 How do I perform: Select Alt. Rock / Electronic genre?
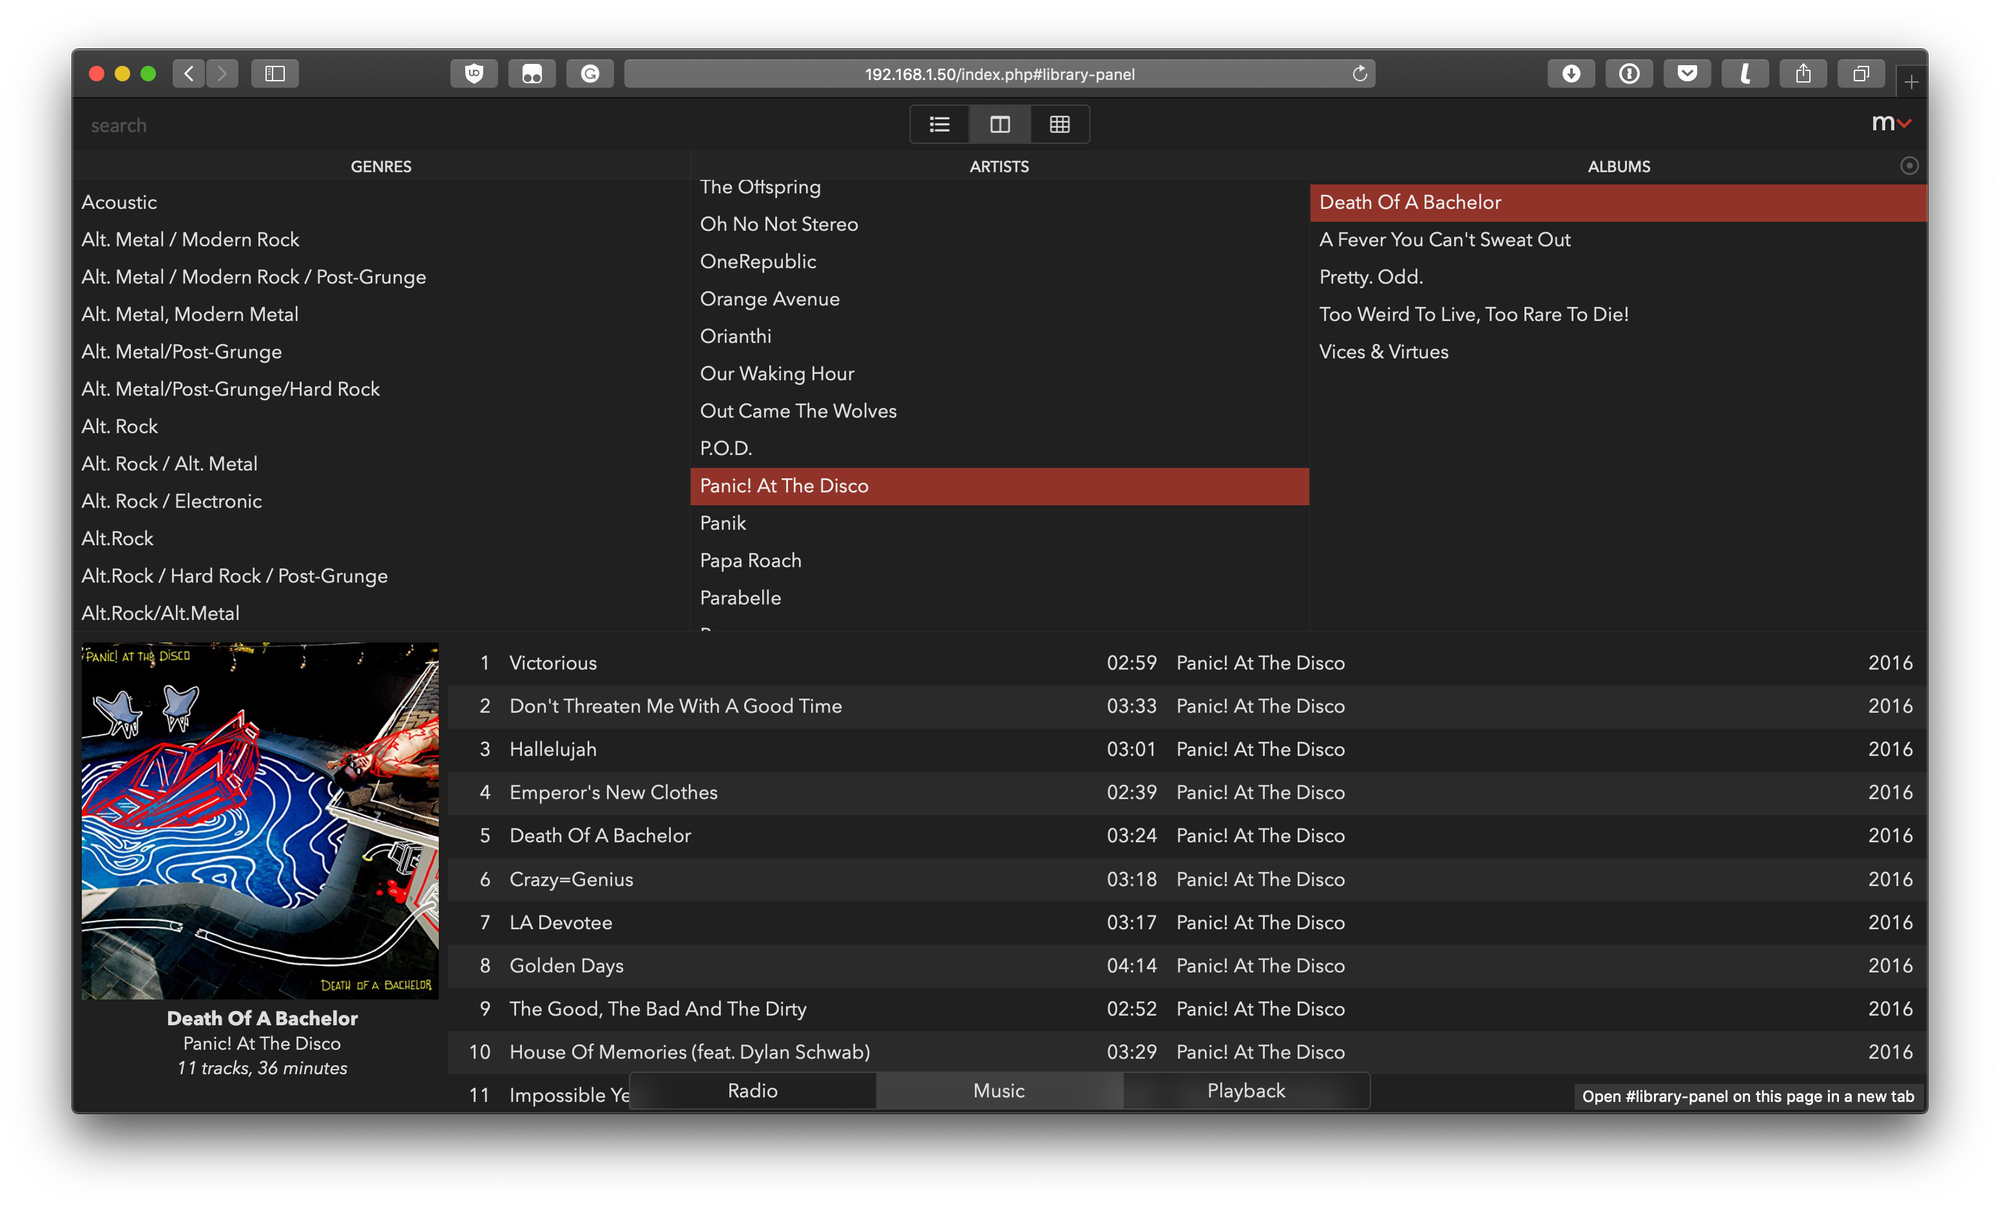pos(381,501)
